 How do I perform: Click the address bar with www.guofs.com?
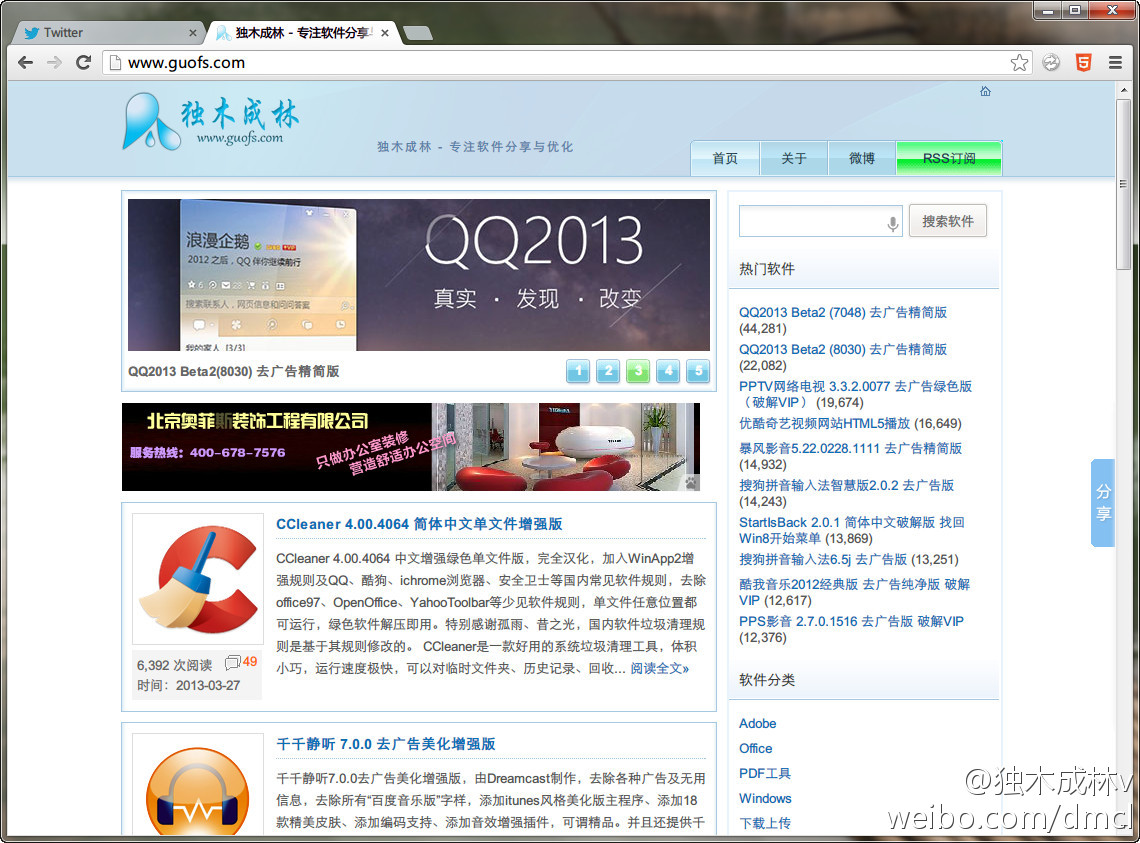coord(567,63)
